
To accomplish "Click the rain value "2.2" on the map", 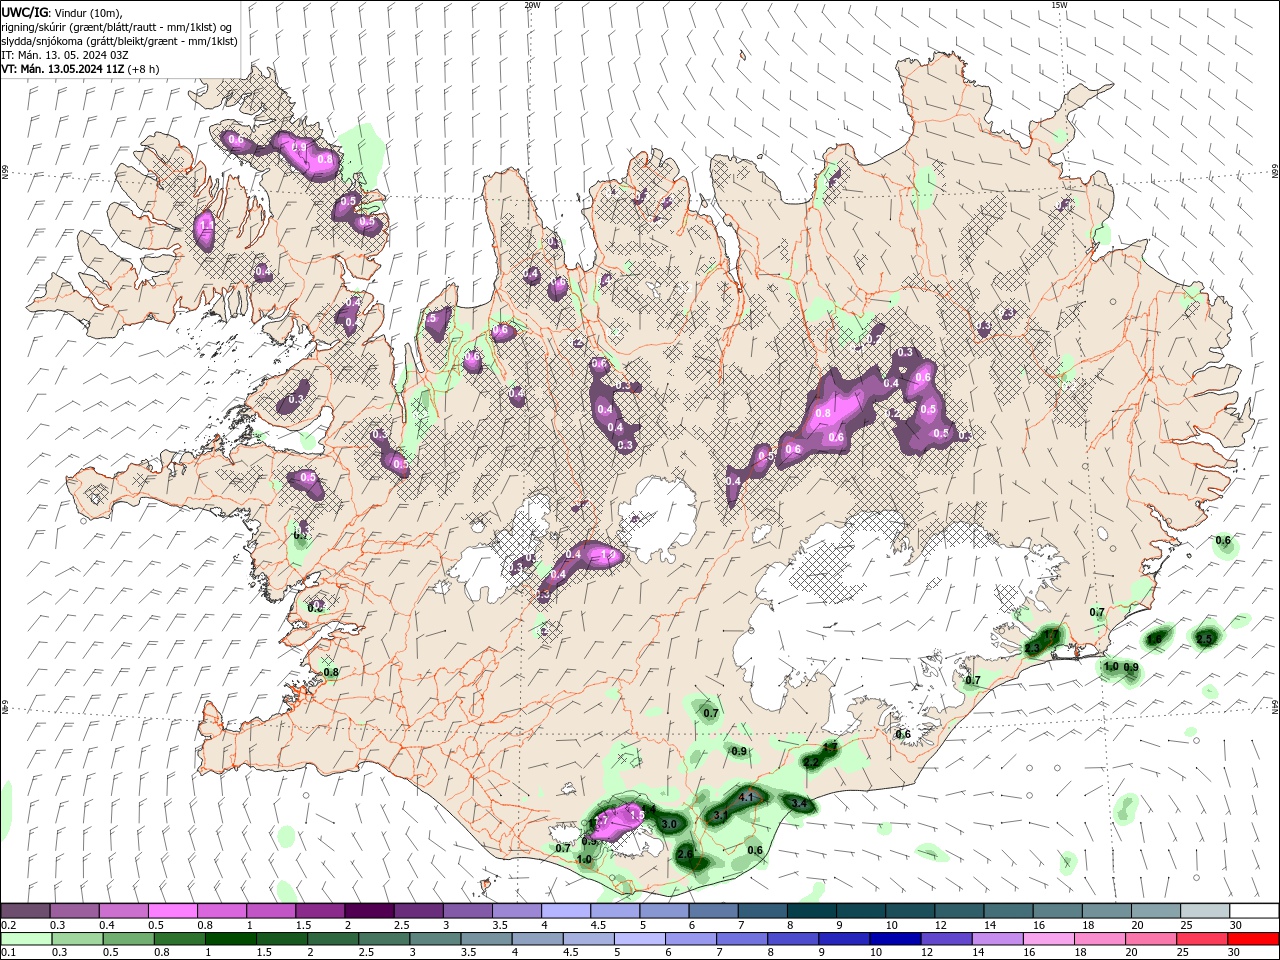I will point(811,763).
